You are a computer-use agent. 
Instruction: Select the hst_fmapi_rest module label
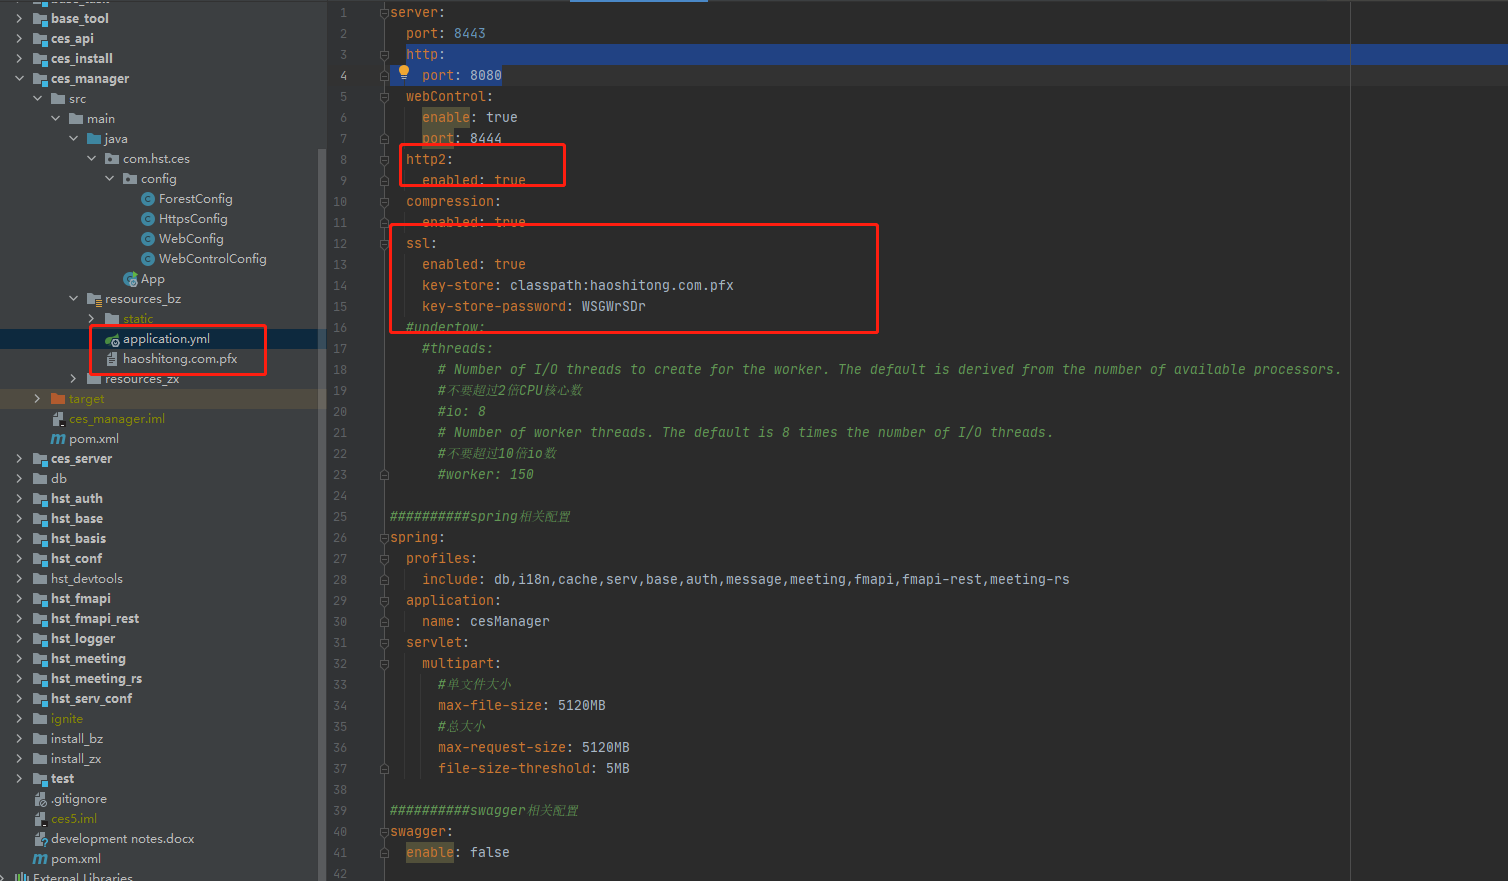[95, 619]
